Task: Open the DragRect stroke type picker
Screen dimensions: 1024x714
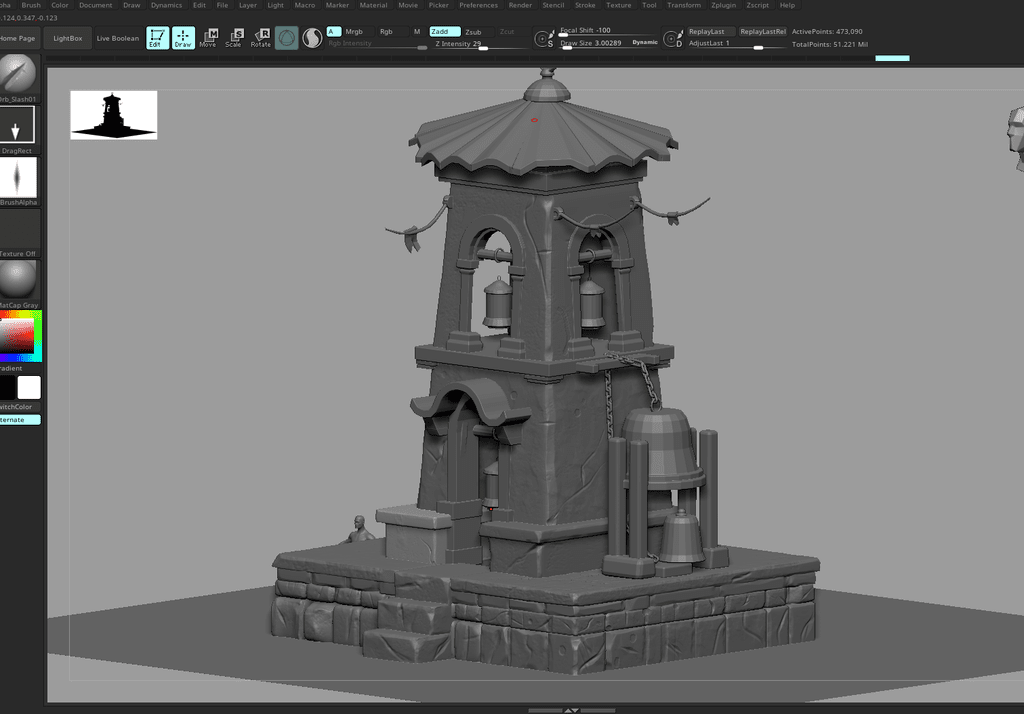Action: pyautogui.click(x=17, y=125)
